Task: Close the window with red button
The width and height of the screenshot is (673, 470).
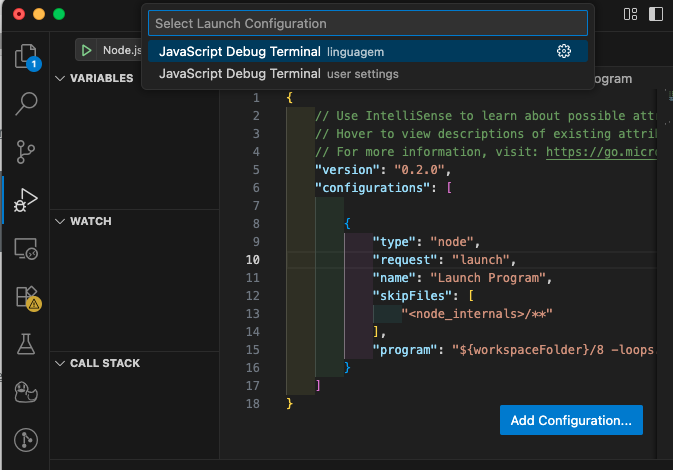Action: 19,14
